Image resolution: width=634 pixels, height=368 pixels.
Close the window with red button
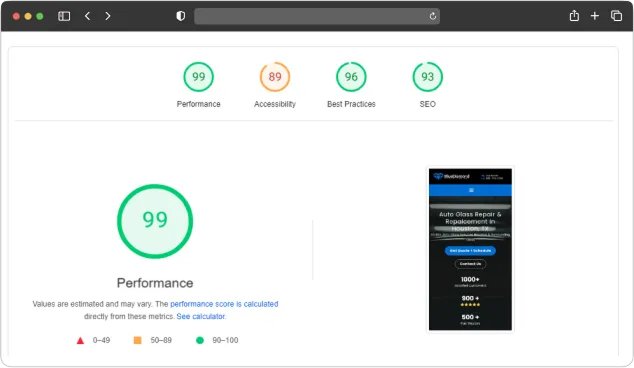(16, 16)
